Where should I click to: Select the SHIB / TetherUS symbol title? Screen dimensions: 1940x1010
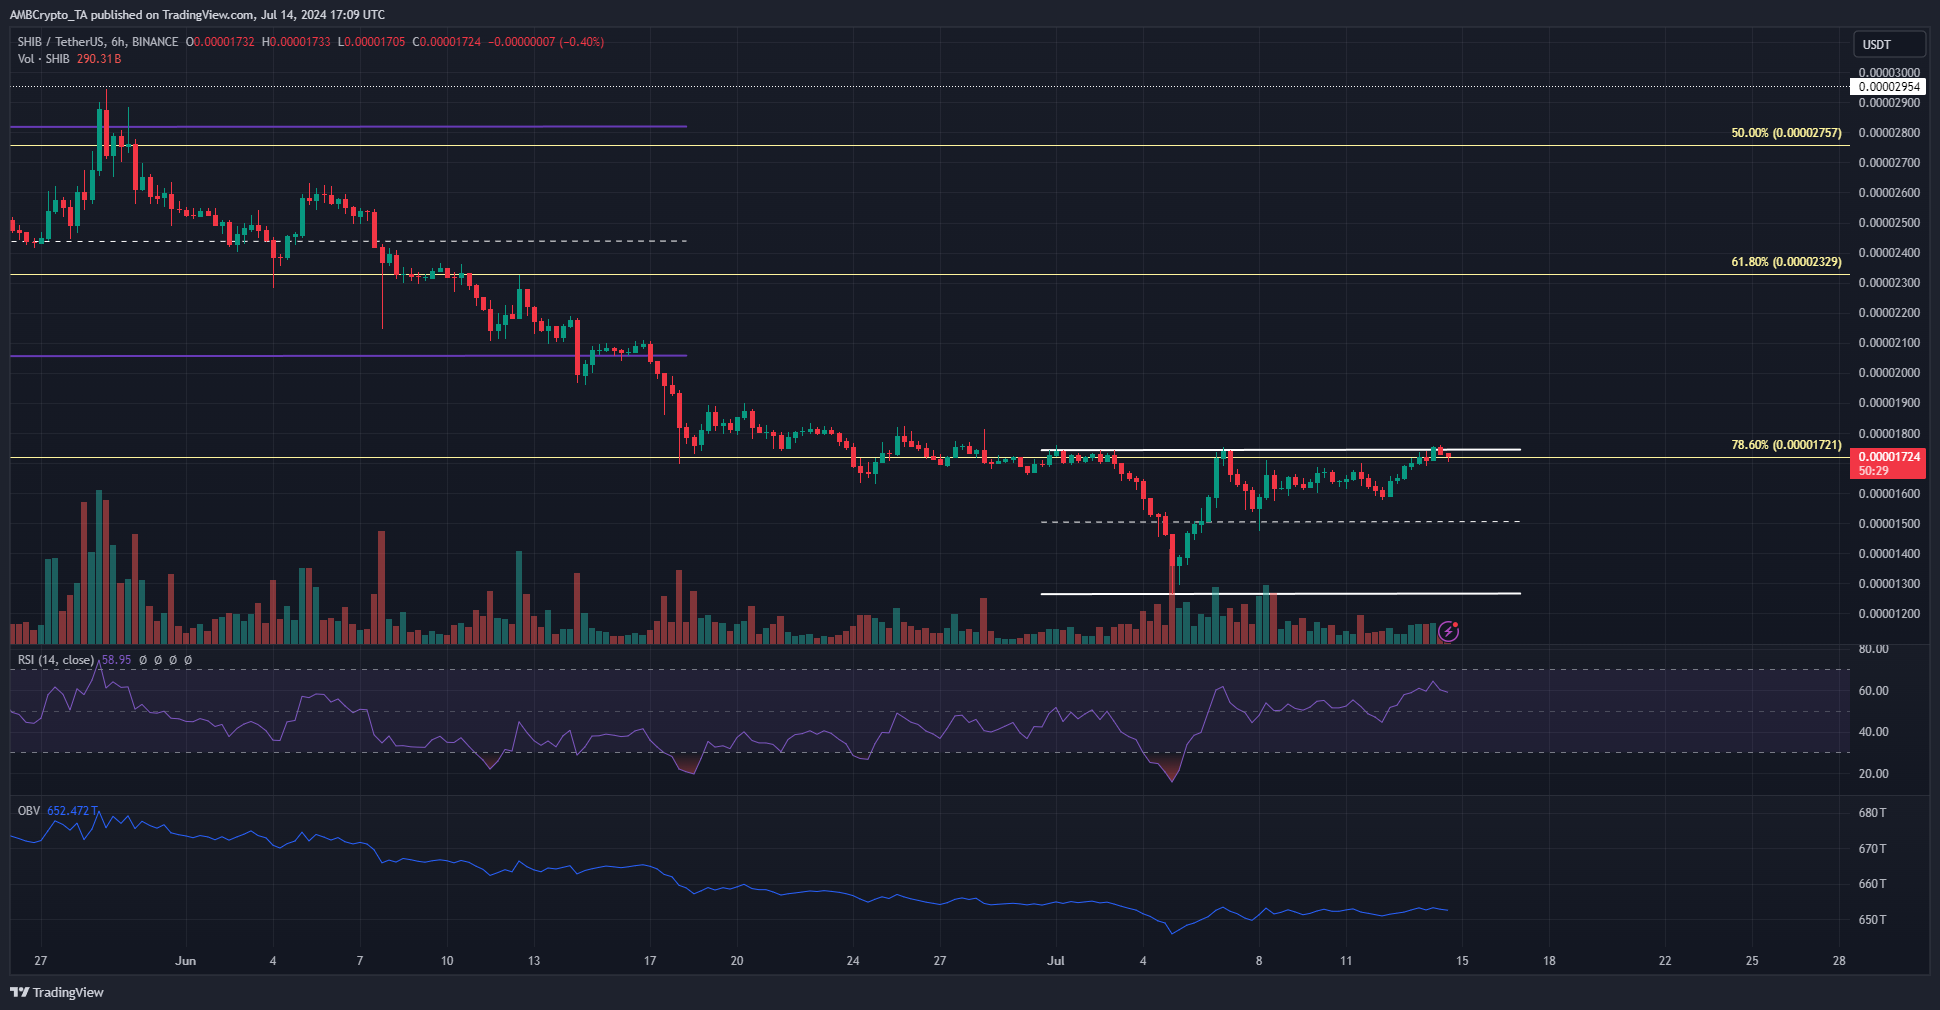click(x=98, y=42)
